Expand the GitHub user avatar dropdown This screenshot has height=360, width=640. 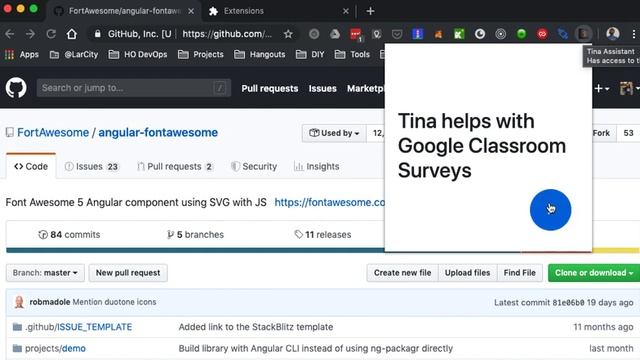[x=629, y=88]
